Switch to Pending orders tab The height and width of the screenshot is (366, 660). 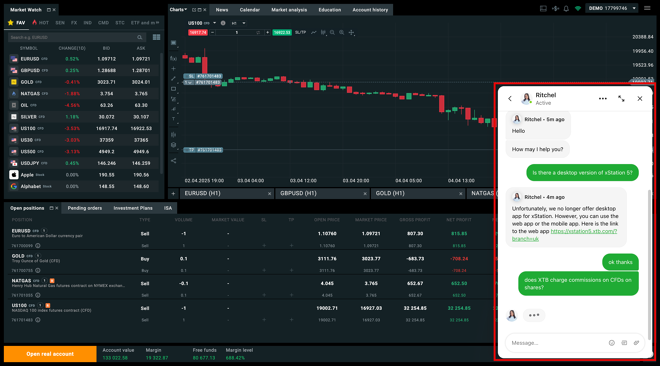click(x=85, y=208)
